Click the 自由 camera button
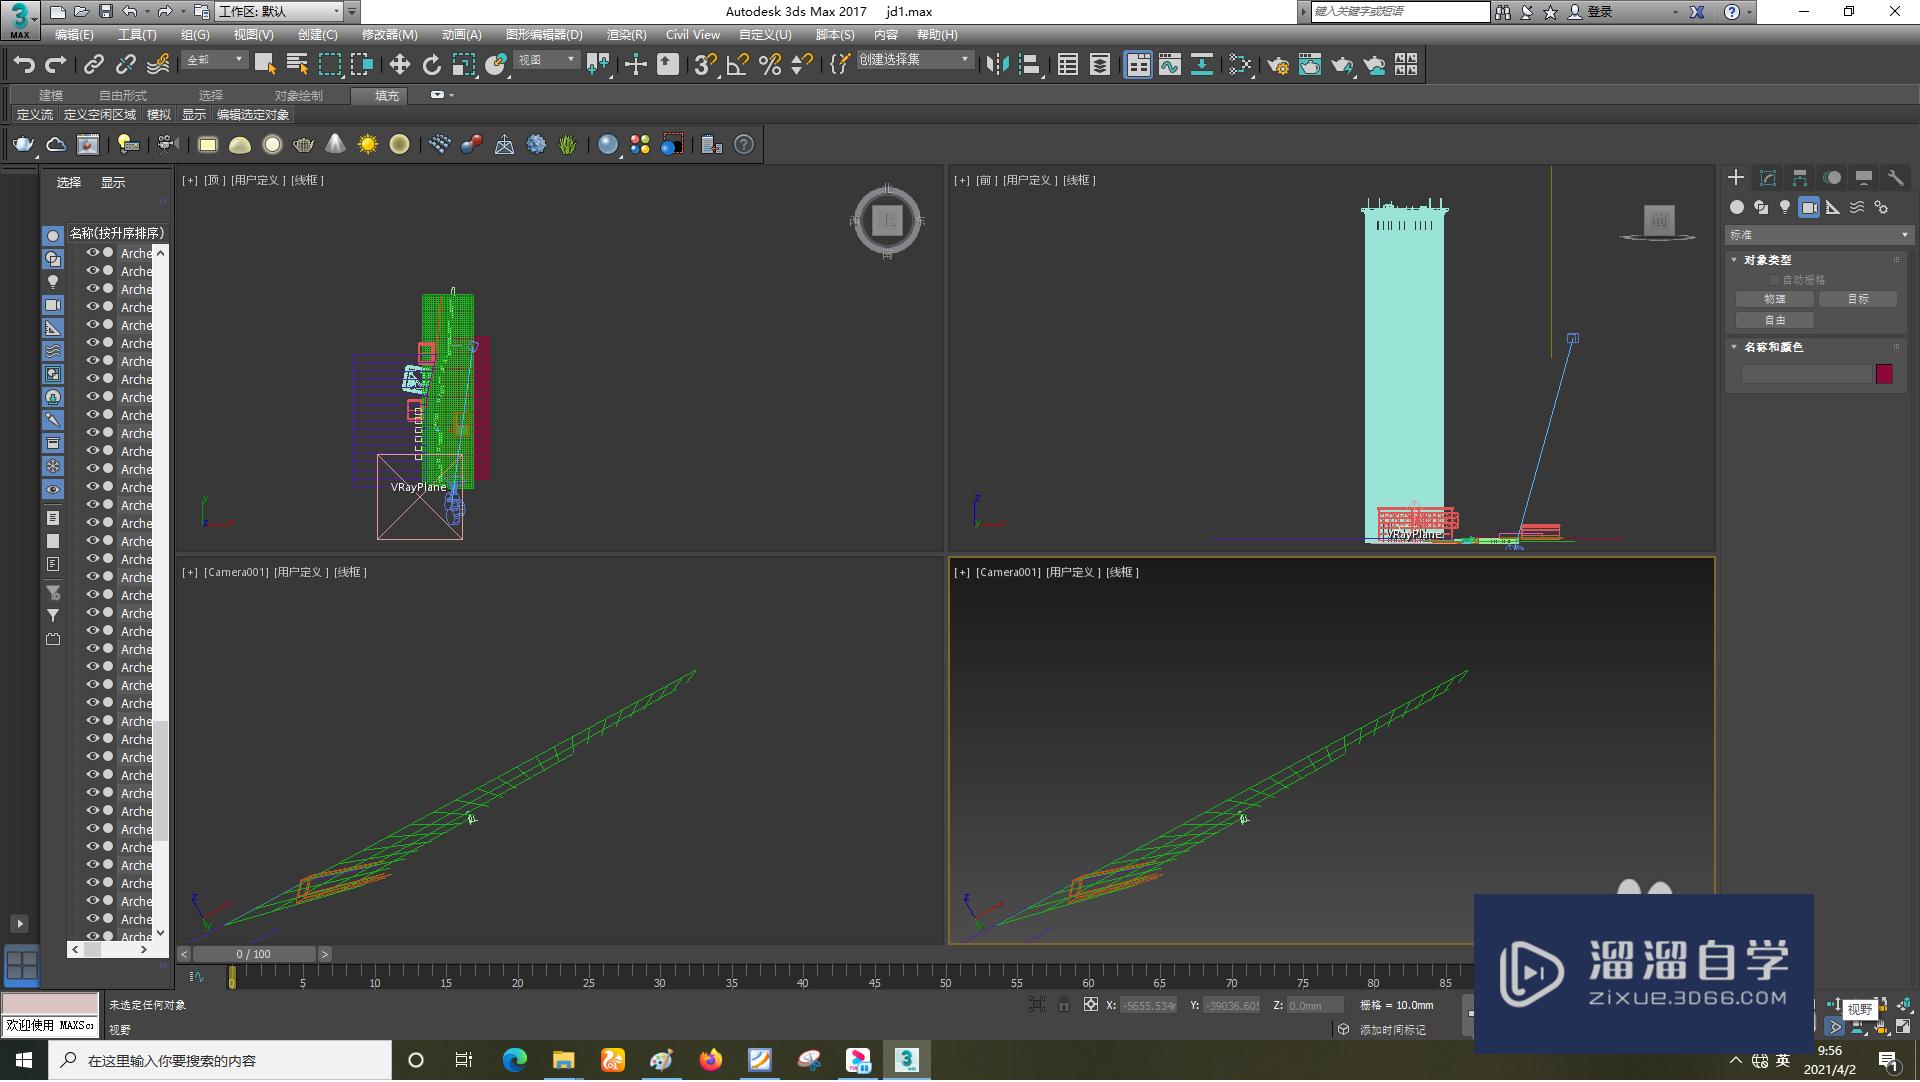The height and width of the screenshot is (1082, 1920). (x=1775, y=321)
